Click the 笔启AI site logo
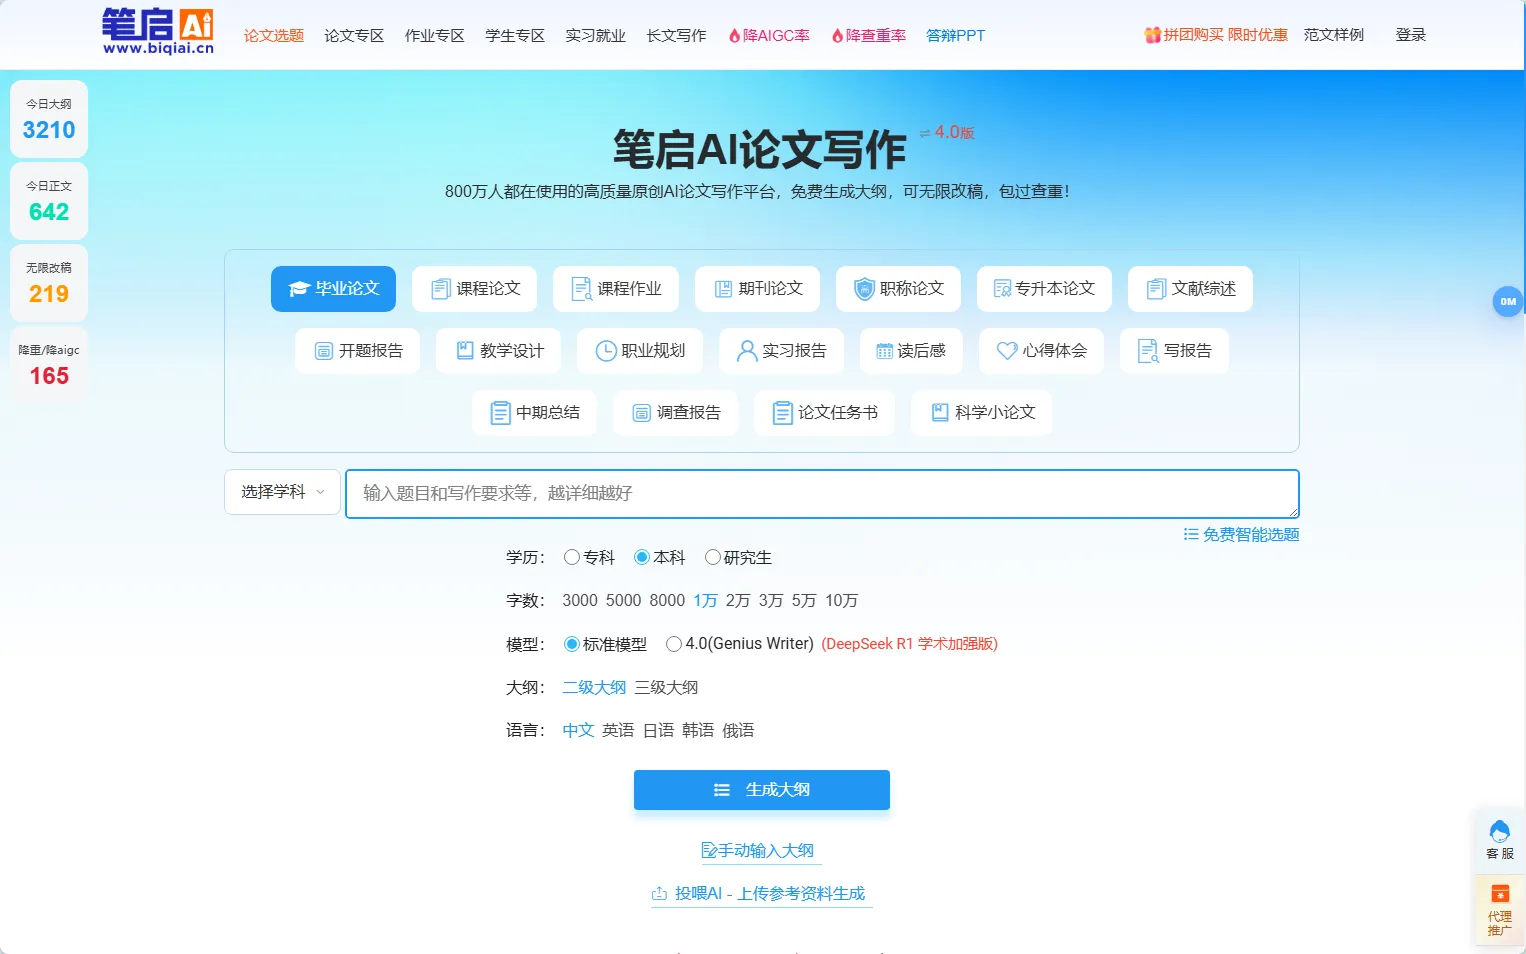 click(x=158, y=32)
